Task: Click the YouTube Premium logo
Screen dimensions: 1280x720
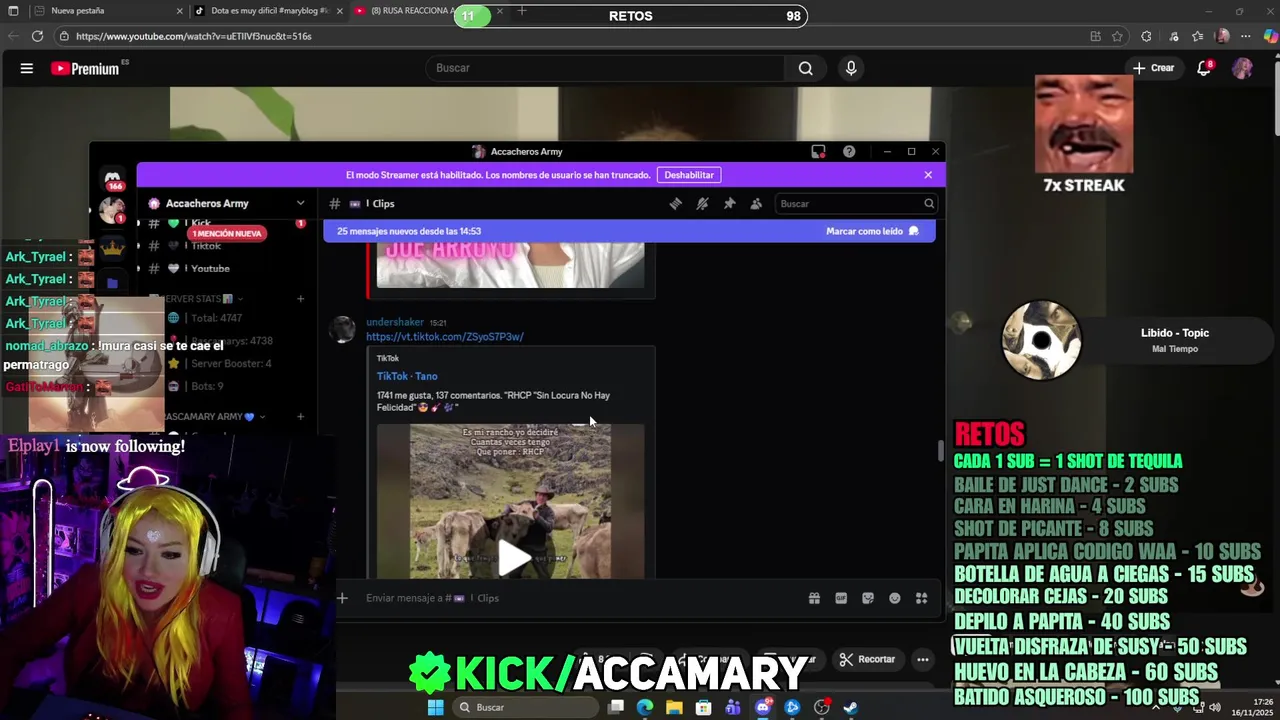Action: point(86,68)
